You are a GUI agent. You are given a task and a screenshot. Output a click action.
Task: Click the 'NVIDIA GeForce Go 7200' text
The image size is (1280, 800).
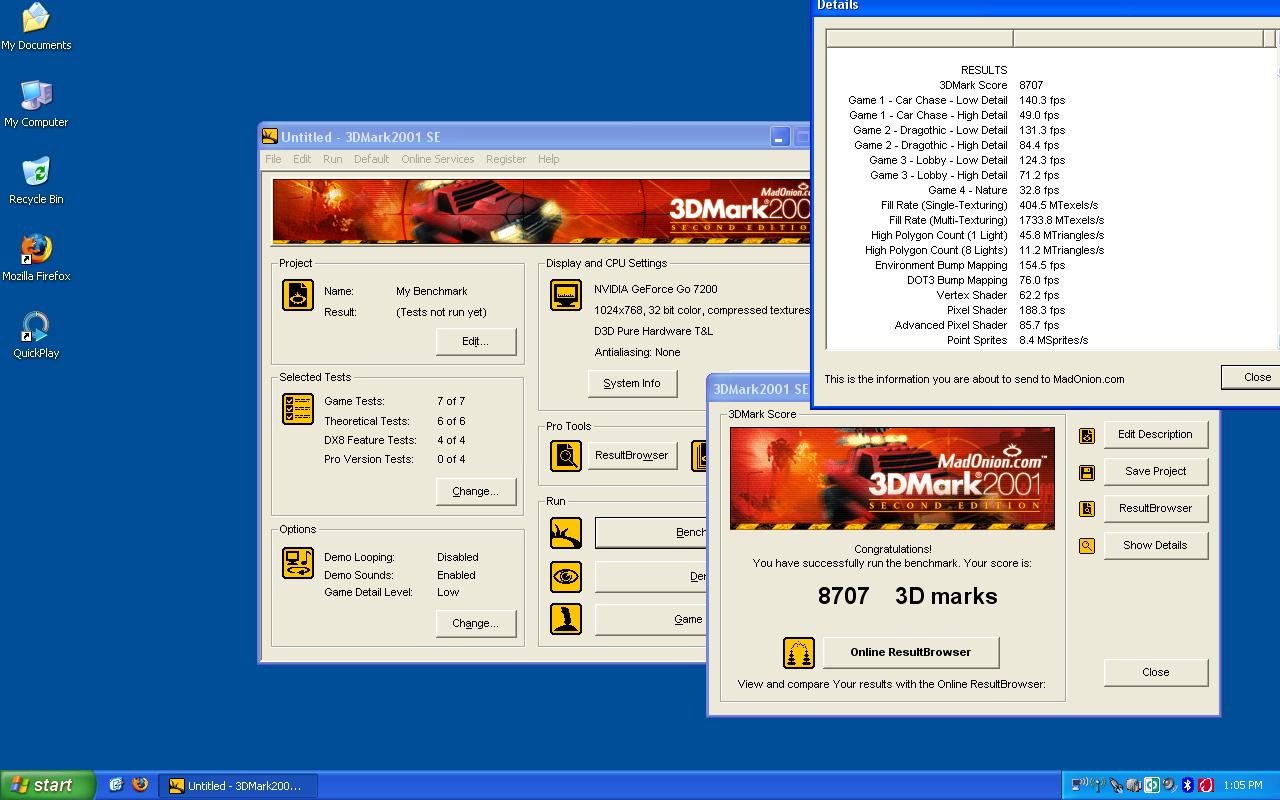tap(656, 289)
